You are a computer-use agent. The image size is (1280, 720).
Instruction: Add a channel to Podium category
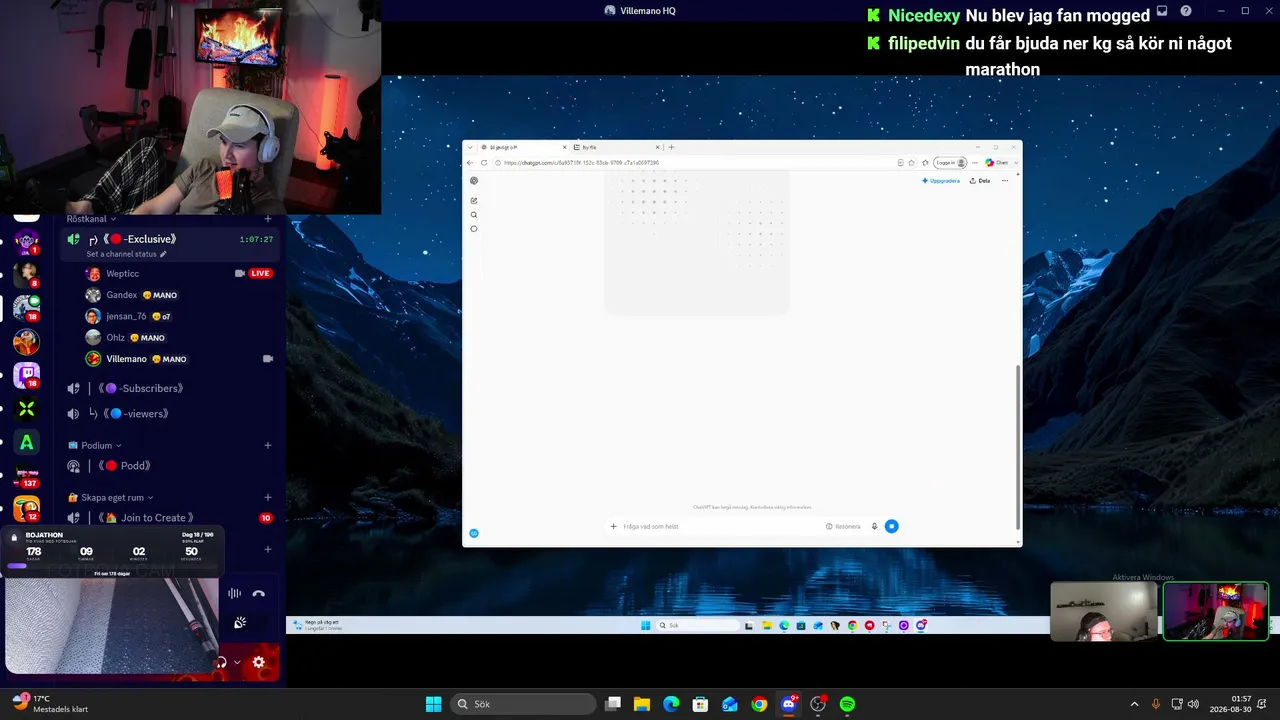[x=268, y=446]
